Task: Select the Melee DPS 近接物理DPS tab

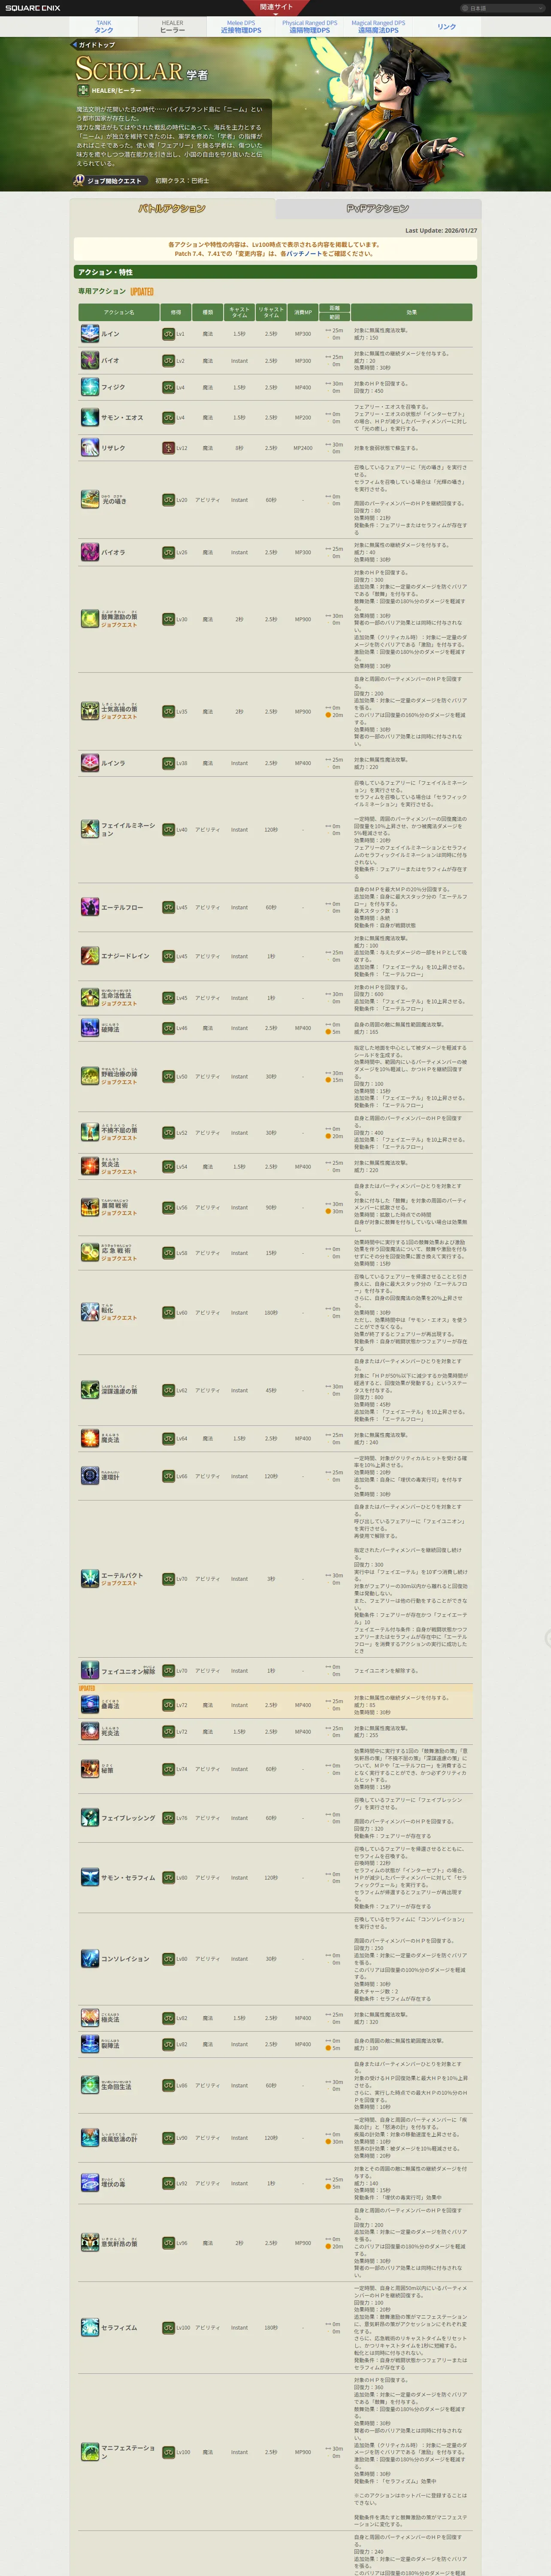Action: (241, 27)
